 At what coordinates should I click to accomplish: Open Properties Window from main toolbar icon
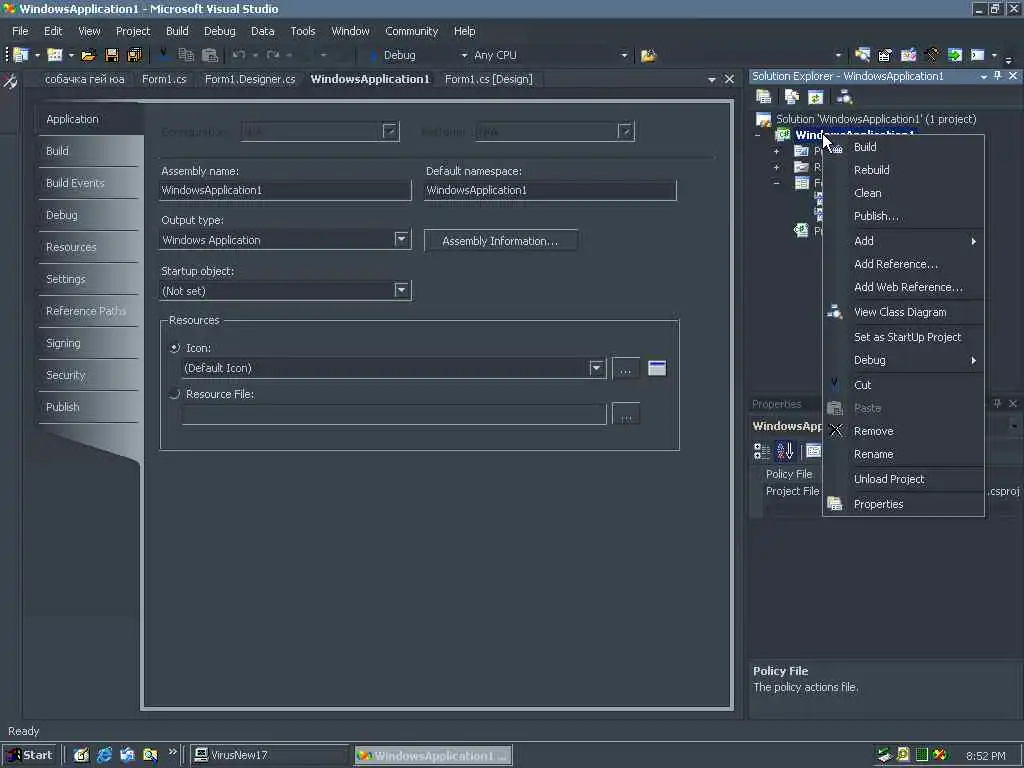pyautogui.click(x=886, y=56)
